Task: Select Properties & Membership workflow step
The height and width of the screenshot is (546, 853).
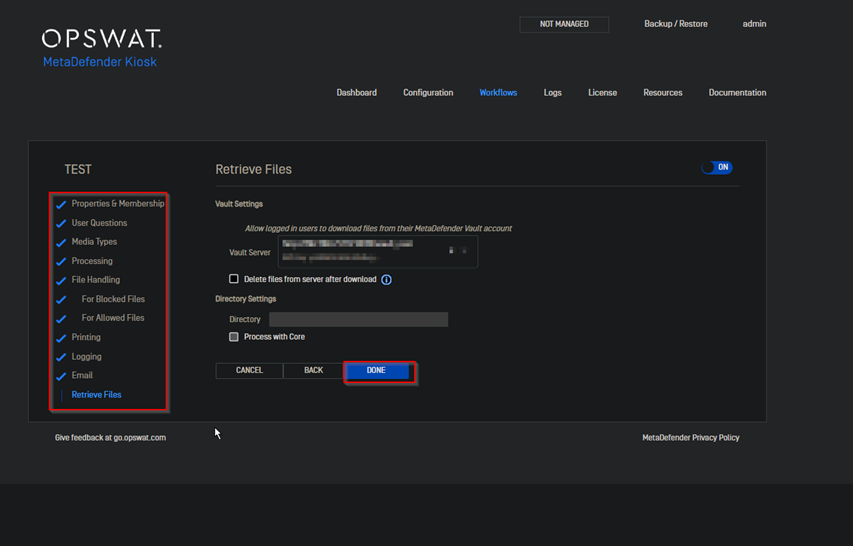Action: (118, 203)
